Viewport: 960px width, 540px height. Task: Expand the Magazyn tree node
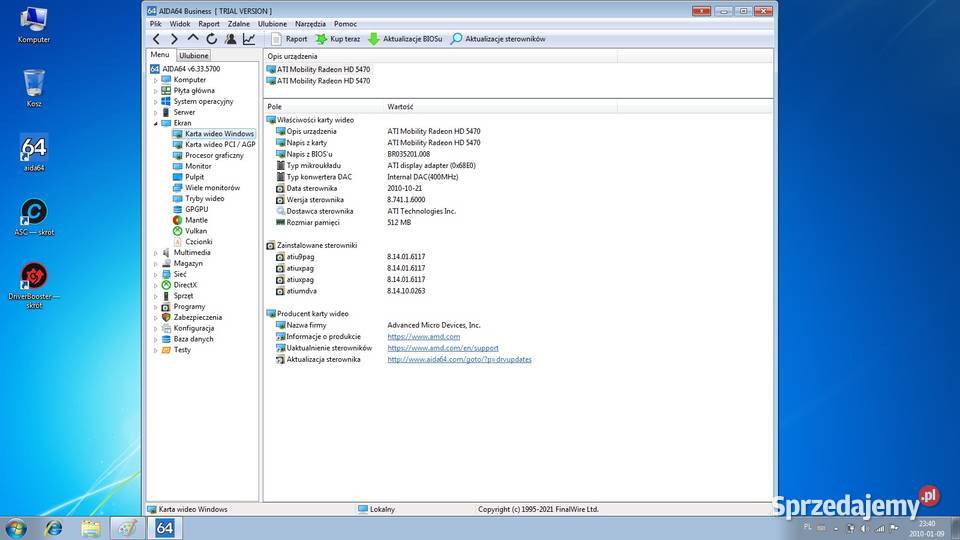coord(156,264)
